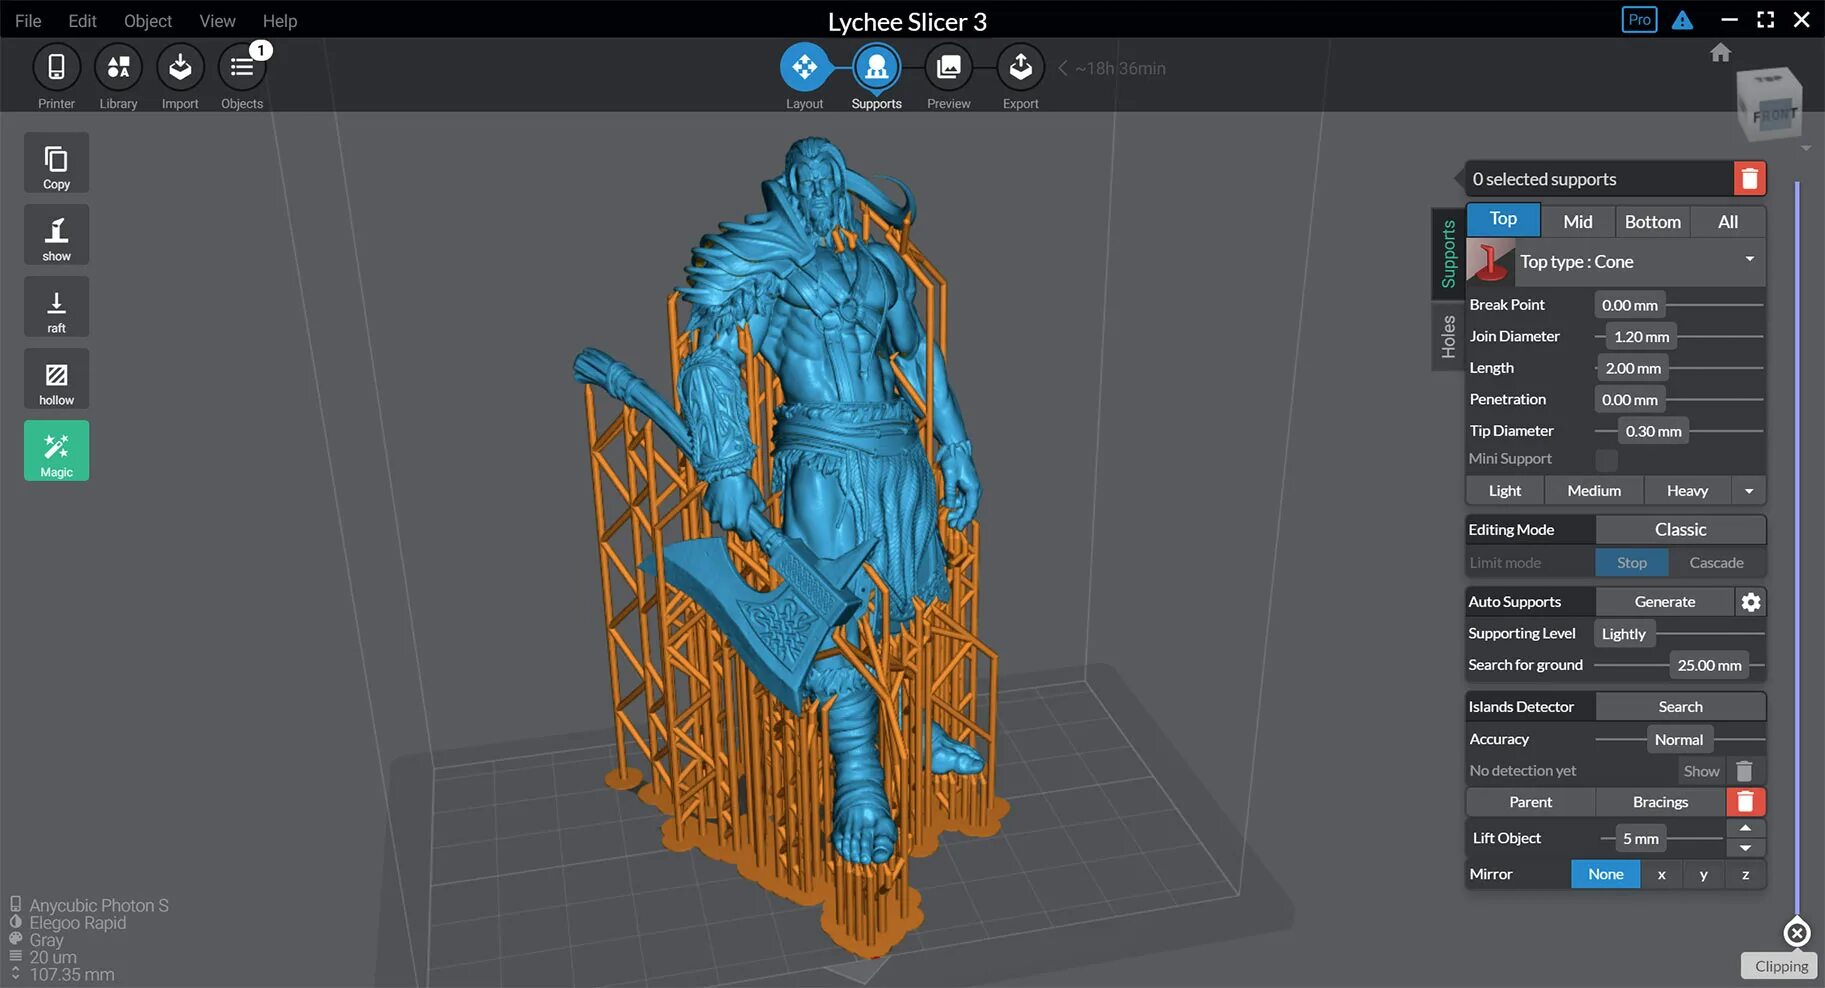Screen dimensions: 1825x988
Task: Open the Objects list icon
Action: [x=242, y=67]
